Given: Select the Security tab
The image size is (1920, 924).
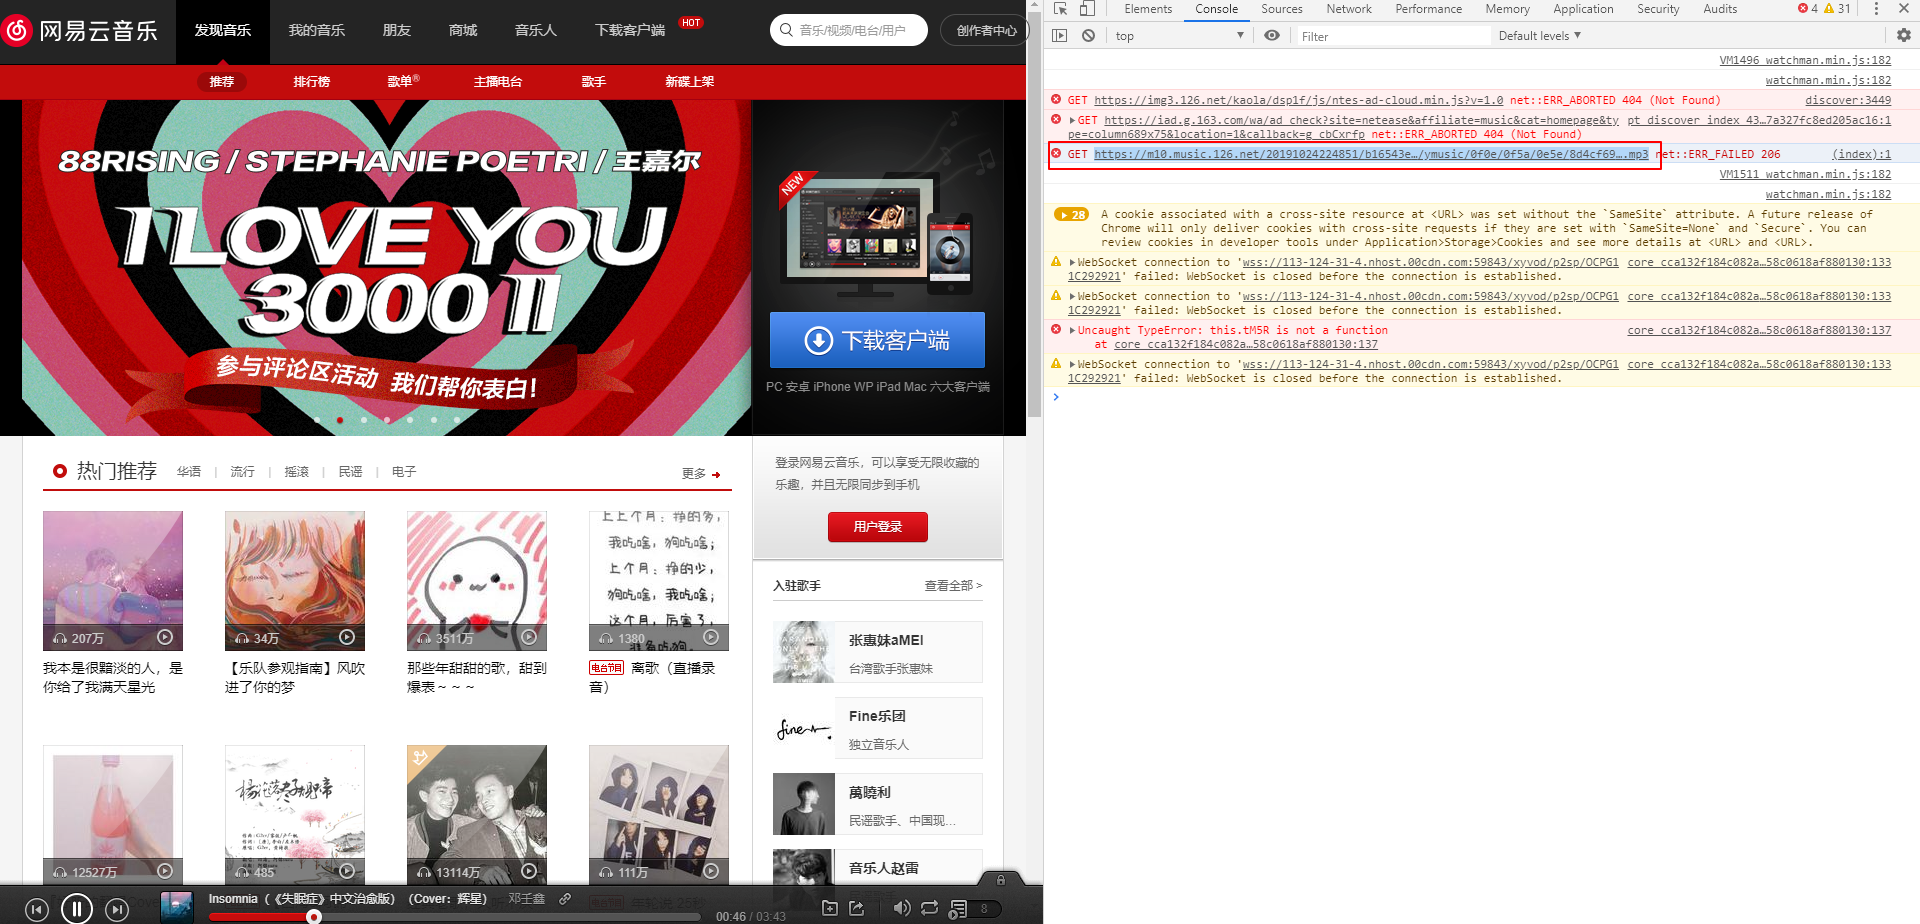Looking at the screenshot, I should (x=1658, y=9).
